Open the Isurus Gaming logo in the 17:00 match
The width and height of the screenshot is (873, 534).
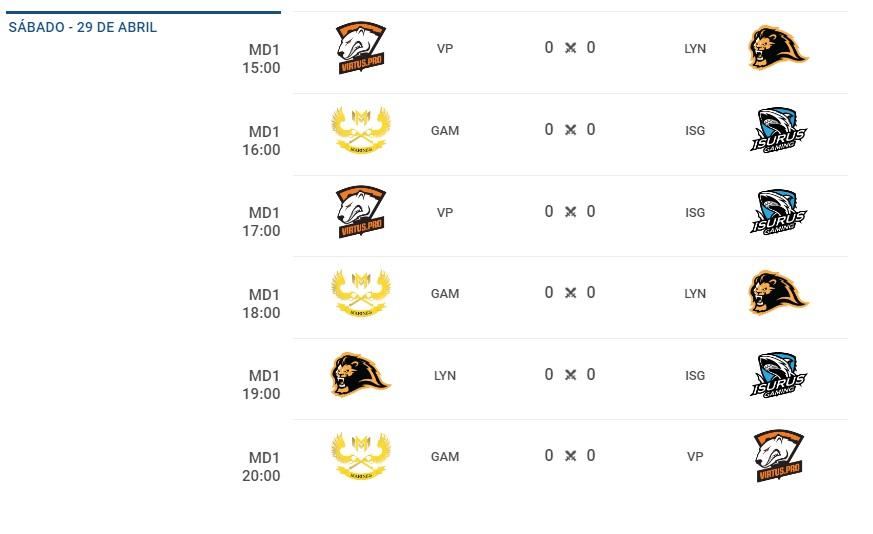pos(778,212)
